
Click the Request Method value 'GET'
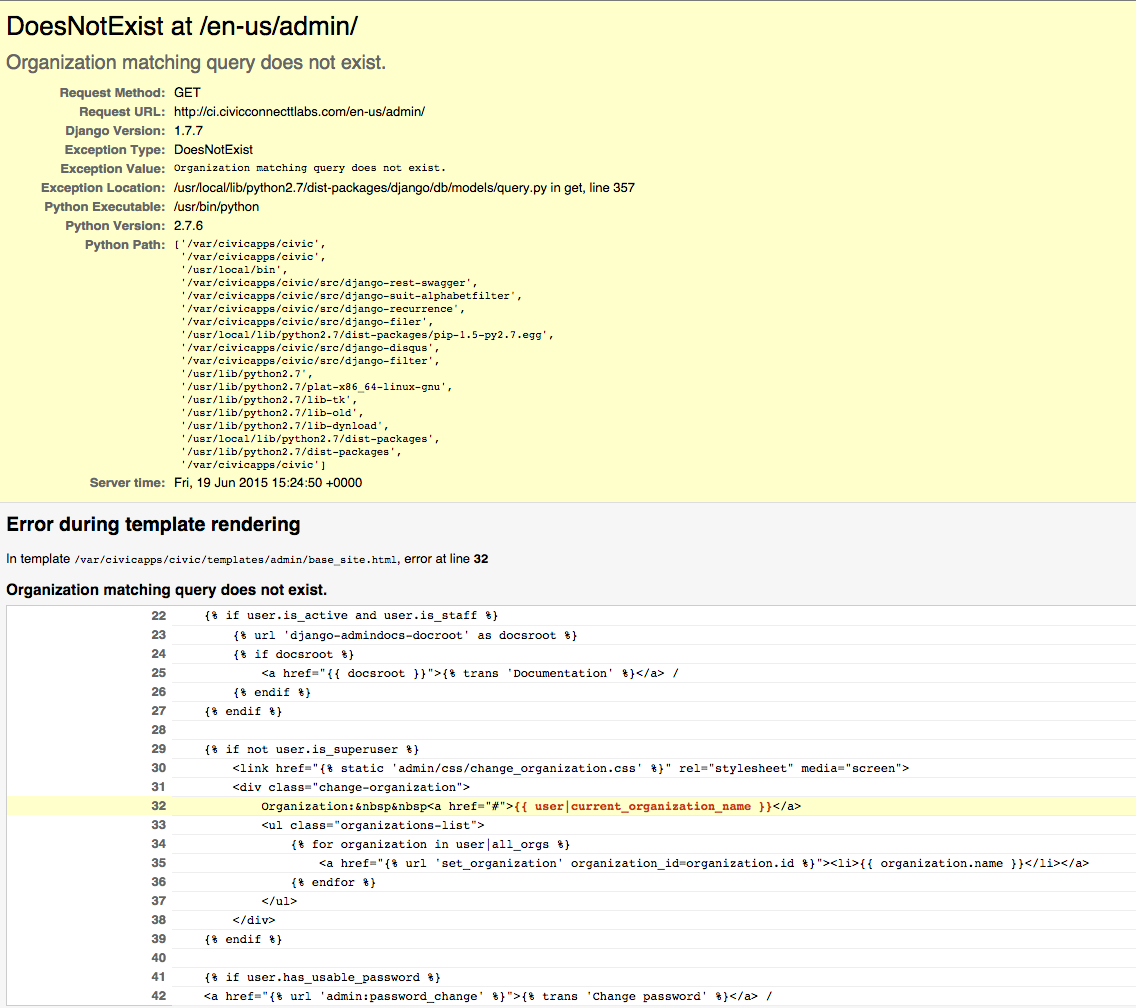[x=187, y=93]
